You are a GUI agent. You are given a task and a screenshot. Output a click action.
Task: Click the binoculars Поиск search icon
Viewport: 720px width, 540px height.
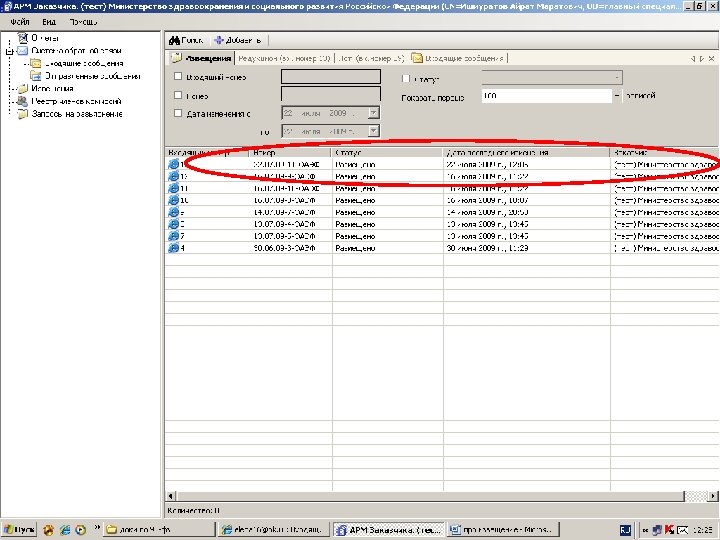[x=174, y=40]
